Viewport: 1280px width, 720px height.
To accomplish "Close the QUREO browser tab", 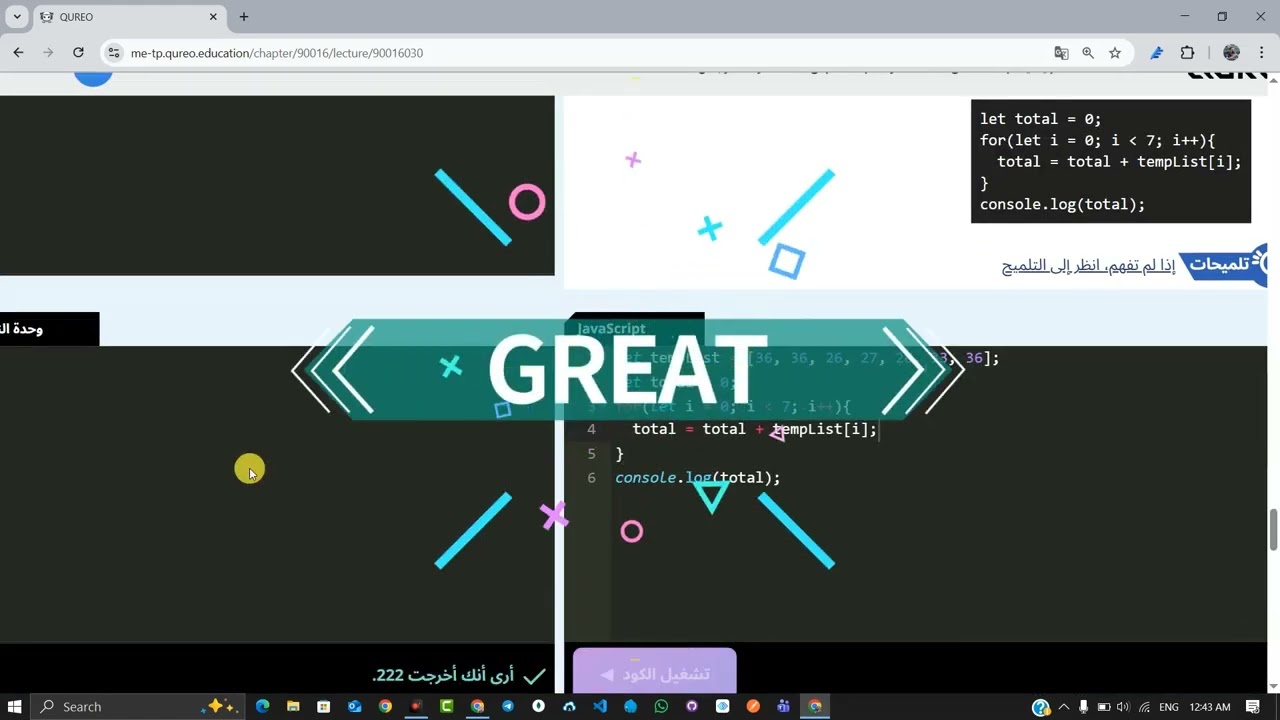I will click(x=213, y=17).
